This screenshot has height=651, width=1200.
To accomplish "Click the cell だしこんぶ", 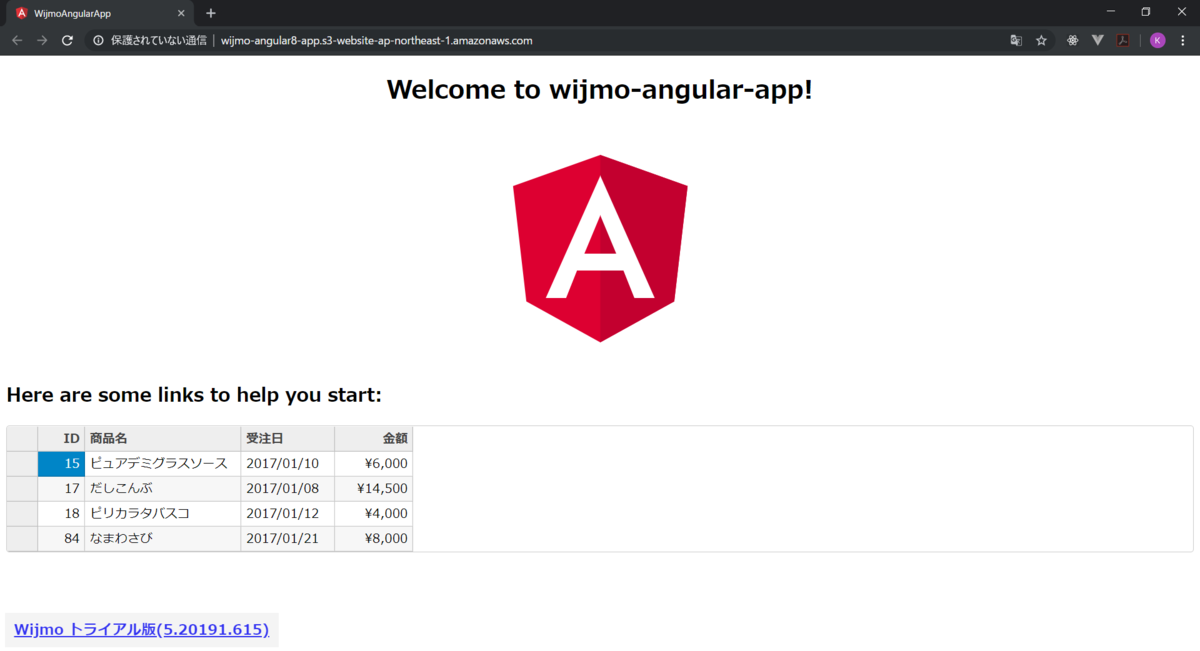I will [x=163, y=488].
